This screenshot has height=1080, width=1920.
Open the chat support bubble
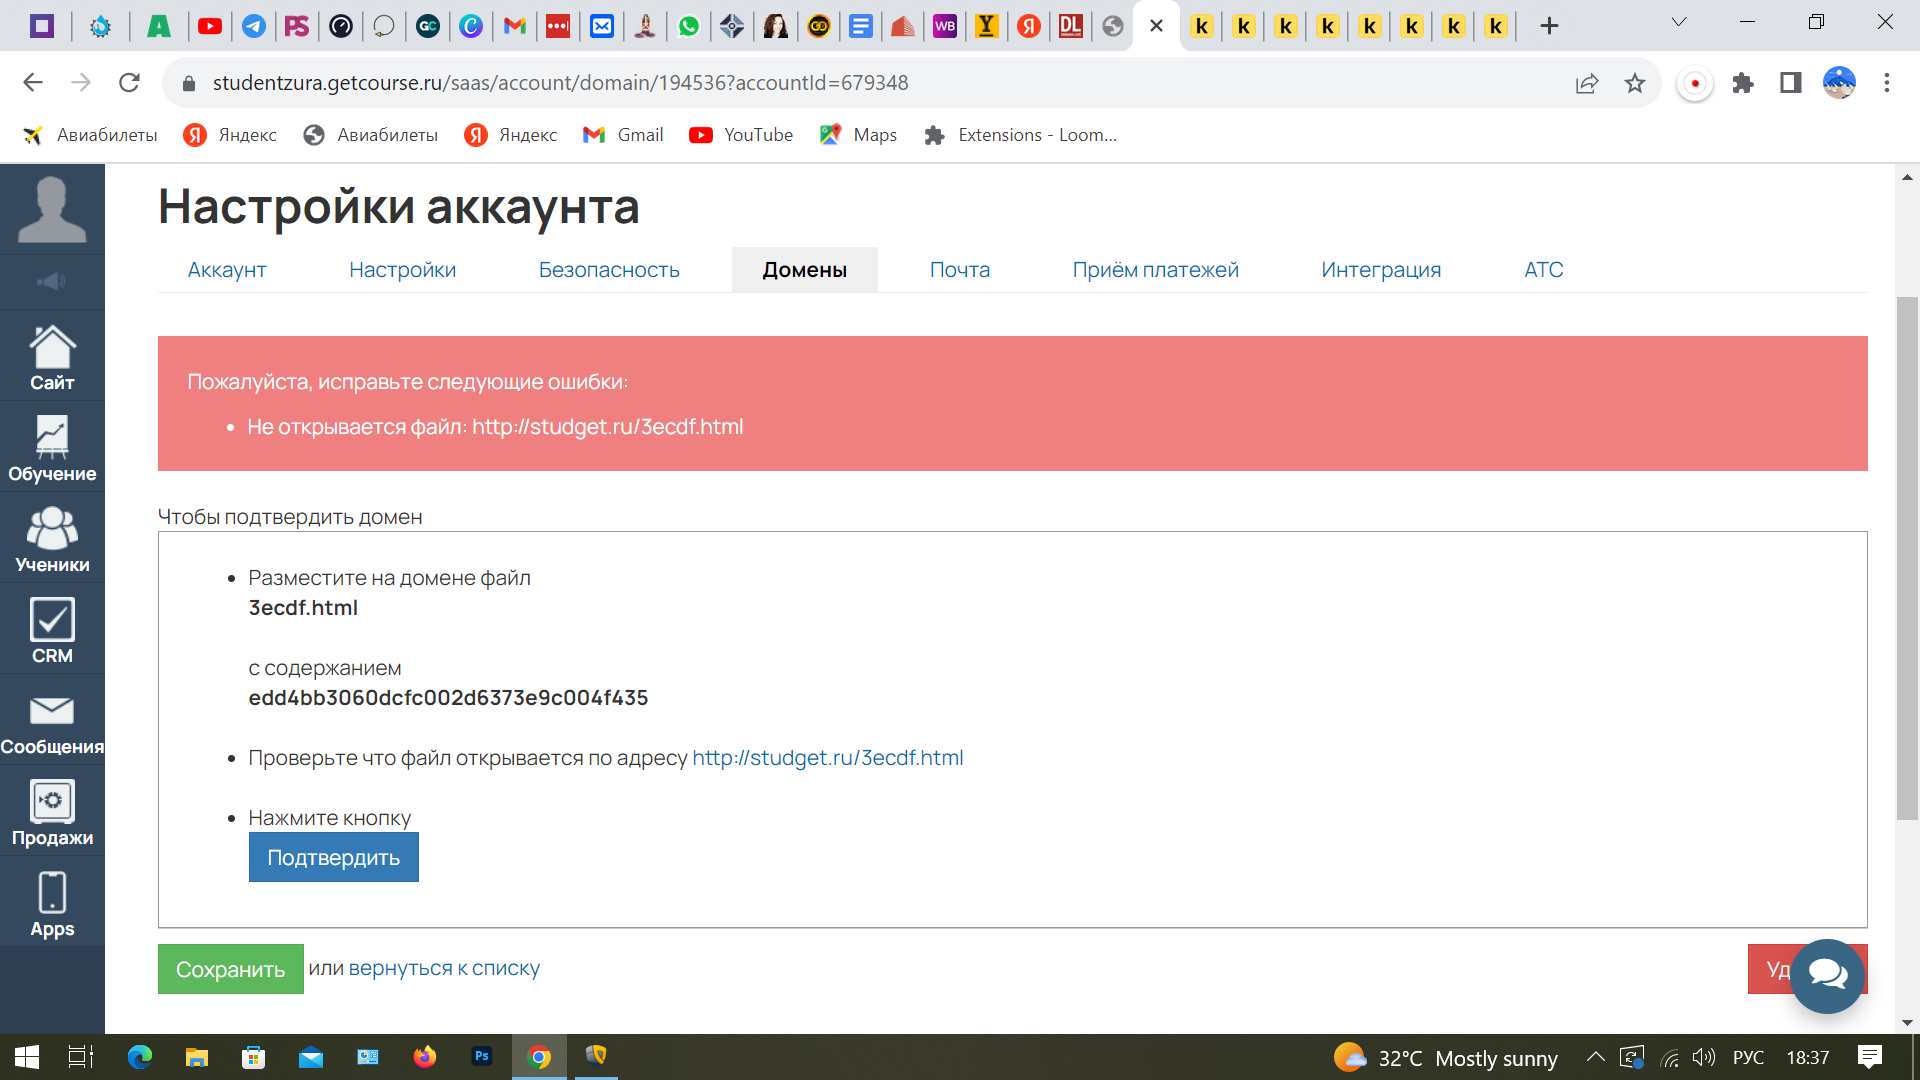click(1827, 975)
